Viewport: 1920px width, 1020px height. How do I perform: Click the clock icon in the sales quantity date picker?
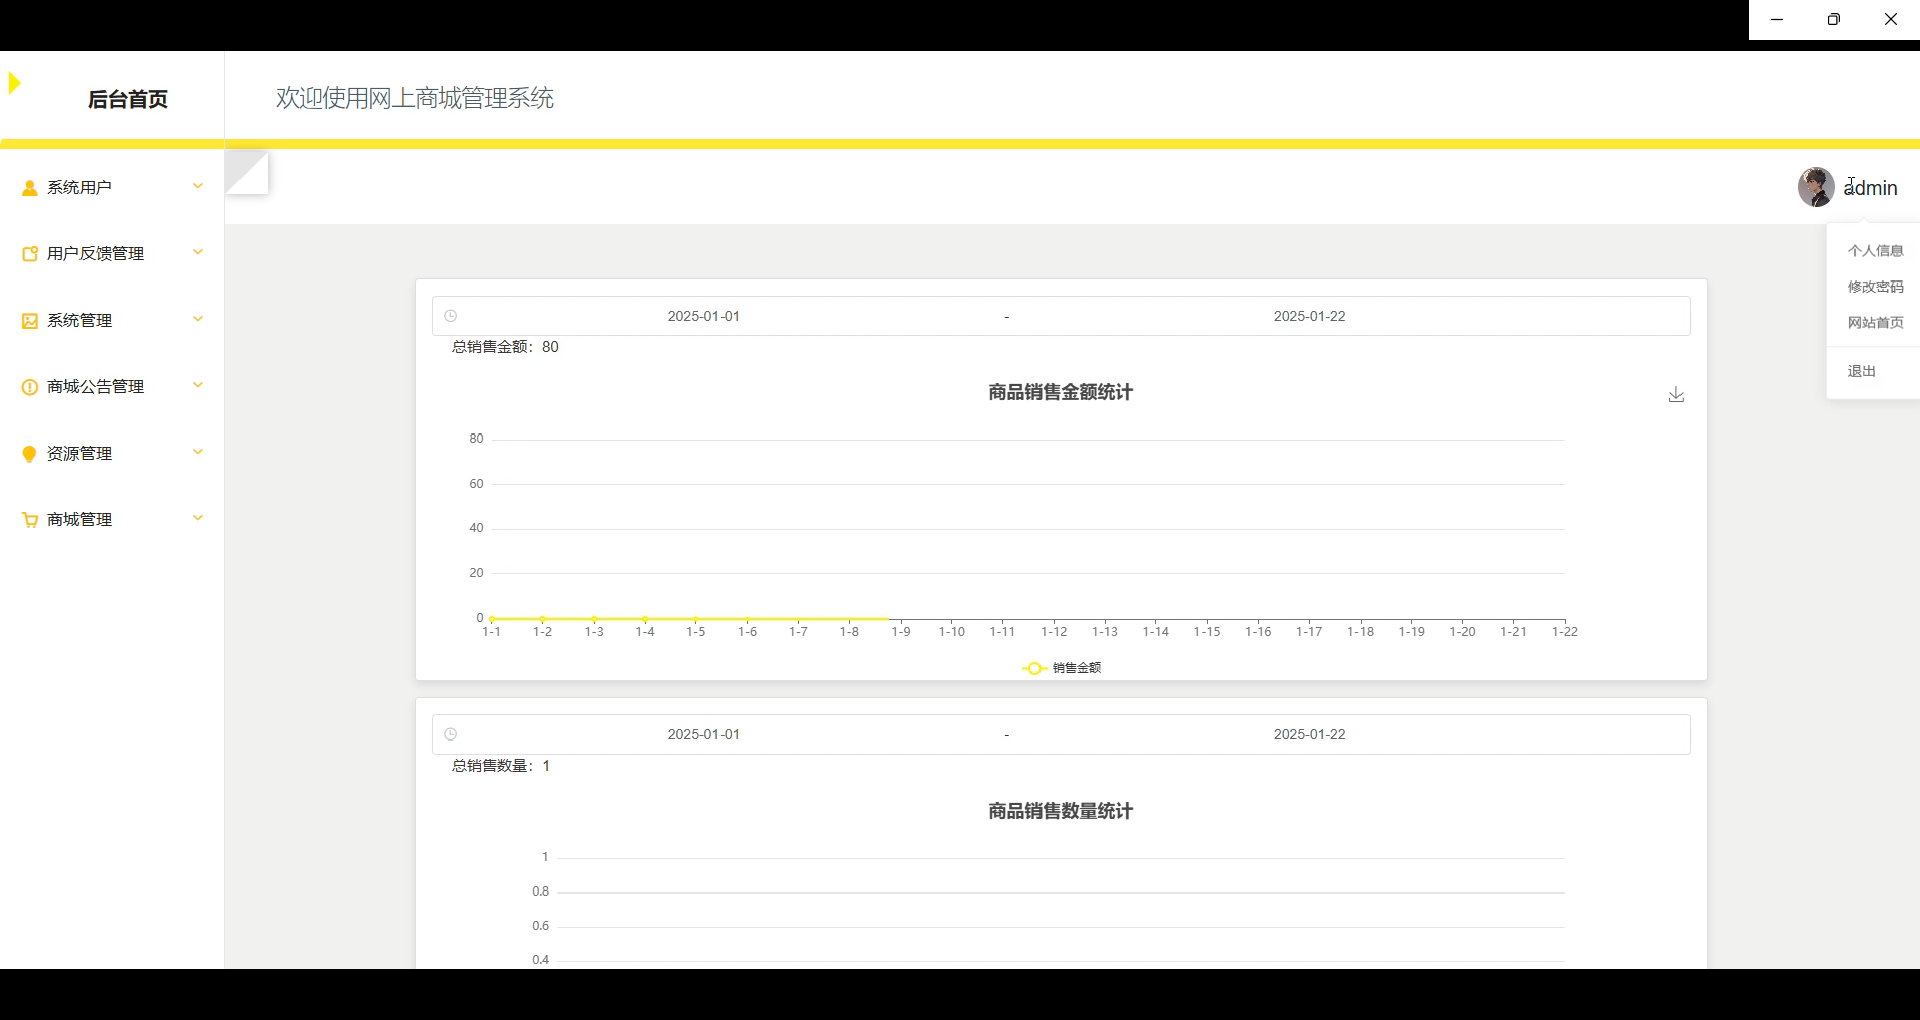451,734
